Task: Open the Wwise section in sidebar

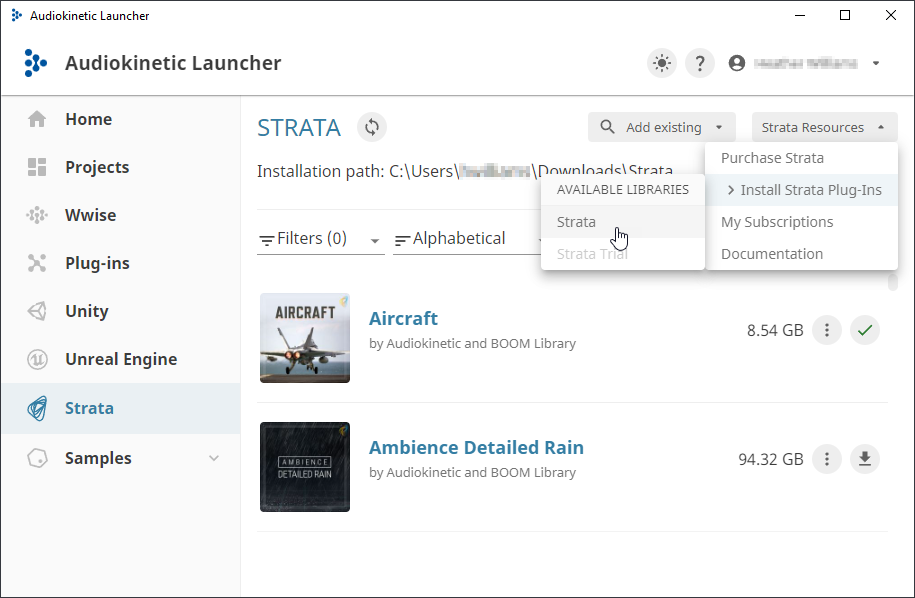Action: pos(90,215)
